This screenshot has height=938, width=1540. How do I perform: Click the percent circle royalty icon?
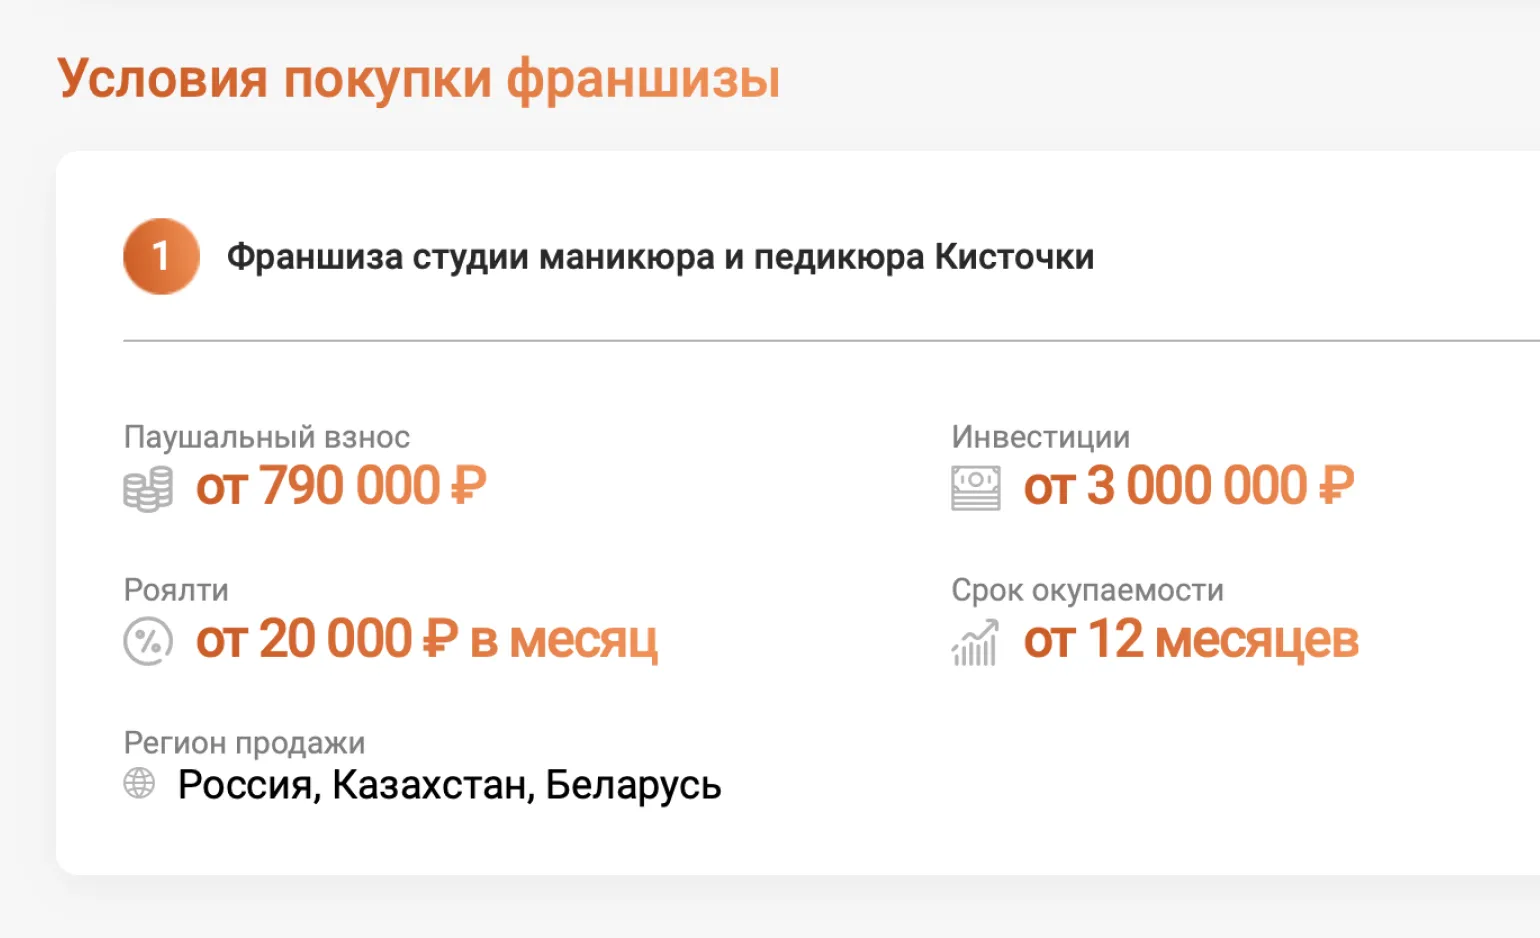coord(148,641)
